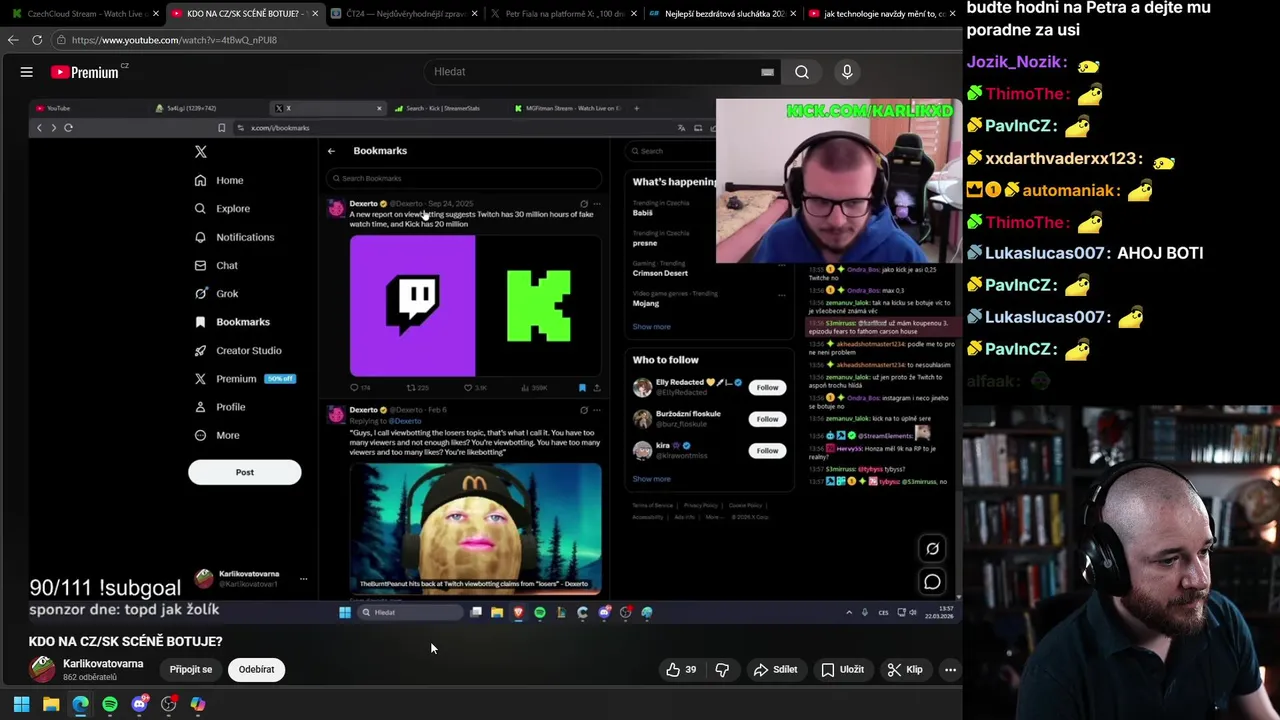Open the Windows Start menu
Image resolution: width=1280 pixels, height=720 pixels.
click(x=21, y=704)
